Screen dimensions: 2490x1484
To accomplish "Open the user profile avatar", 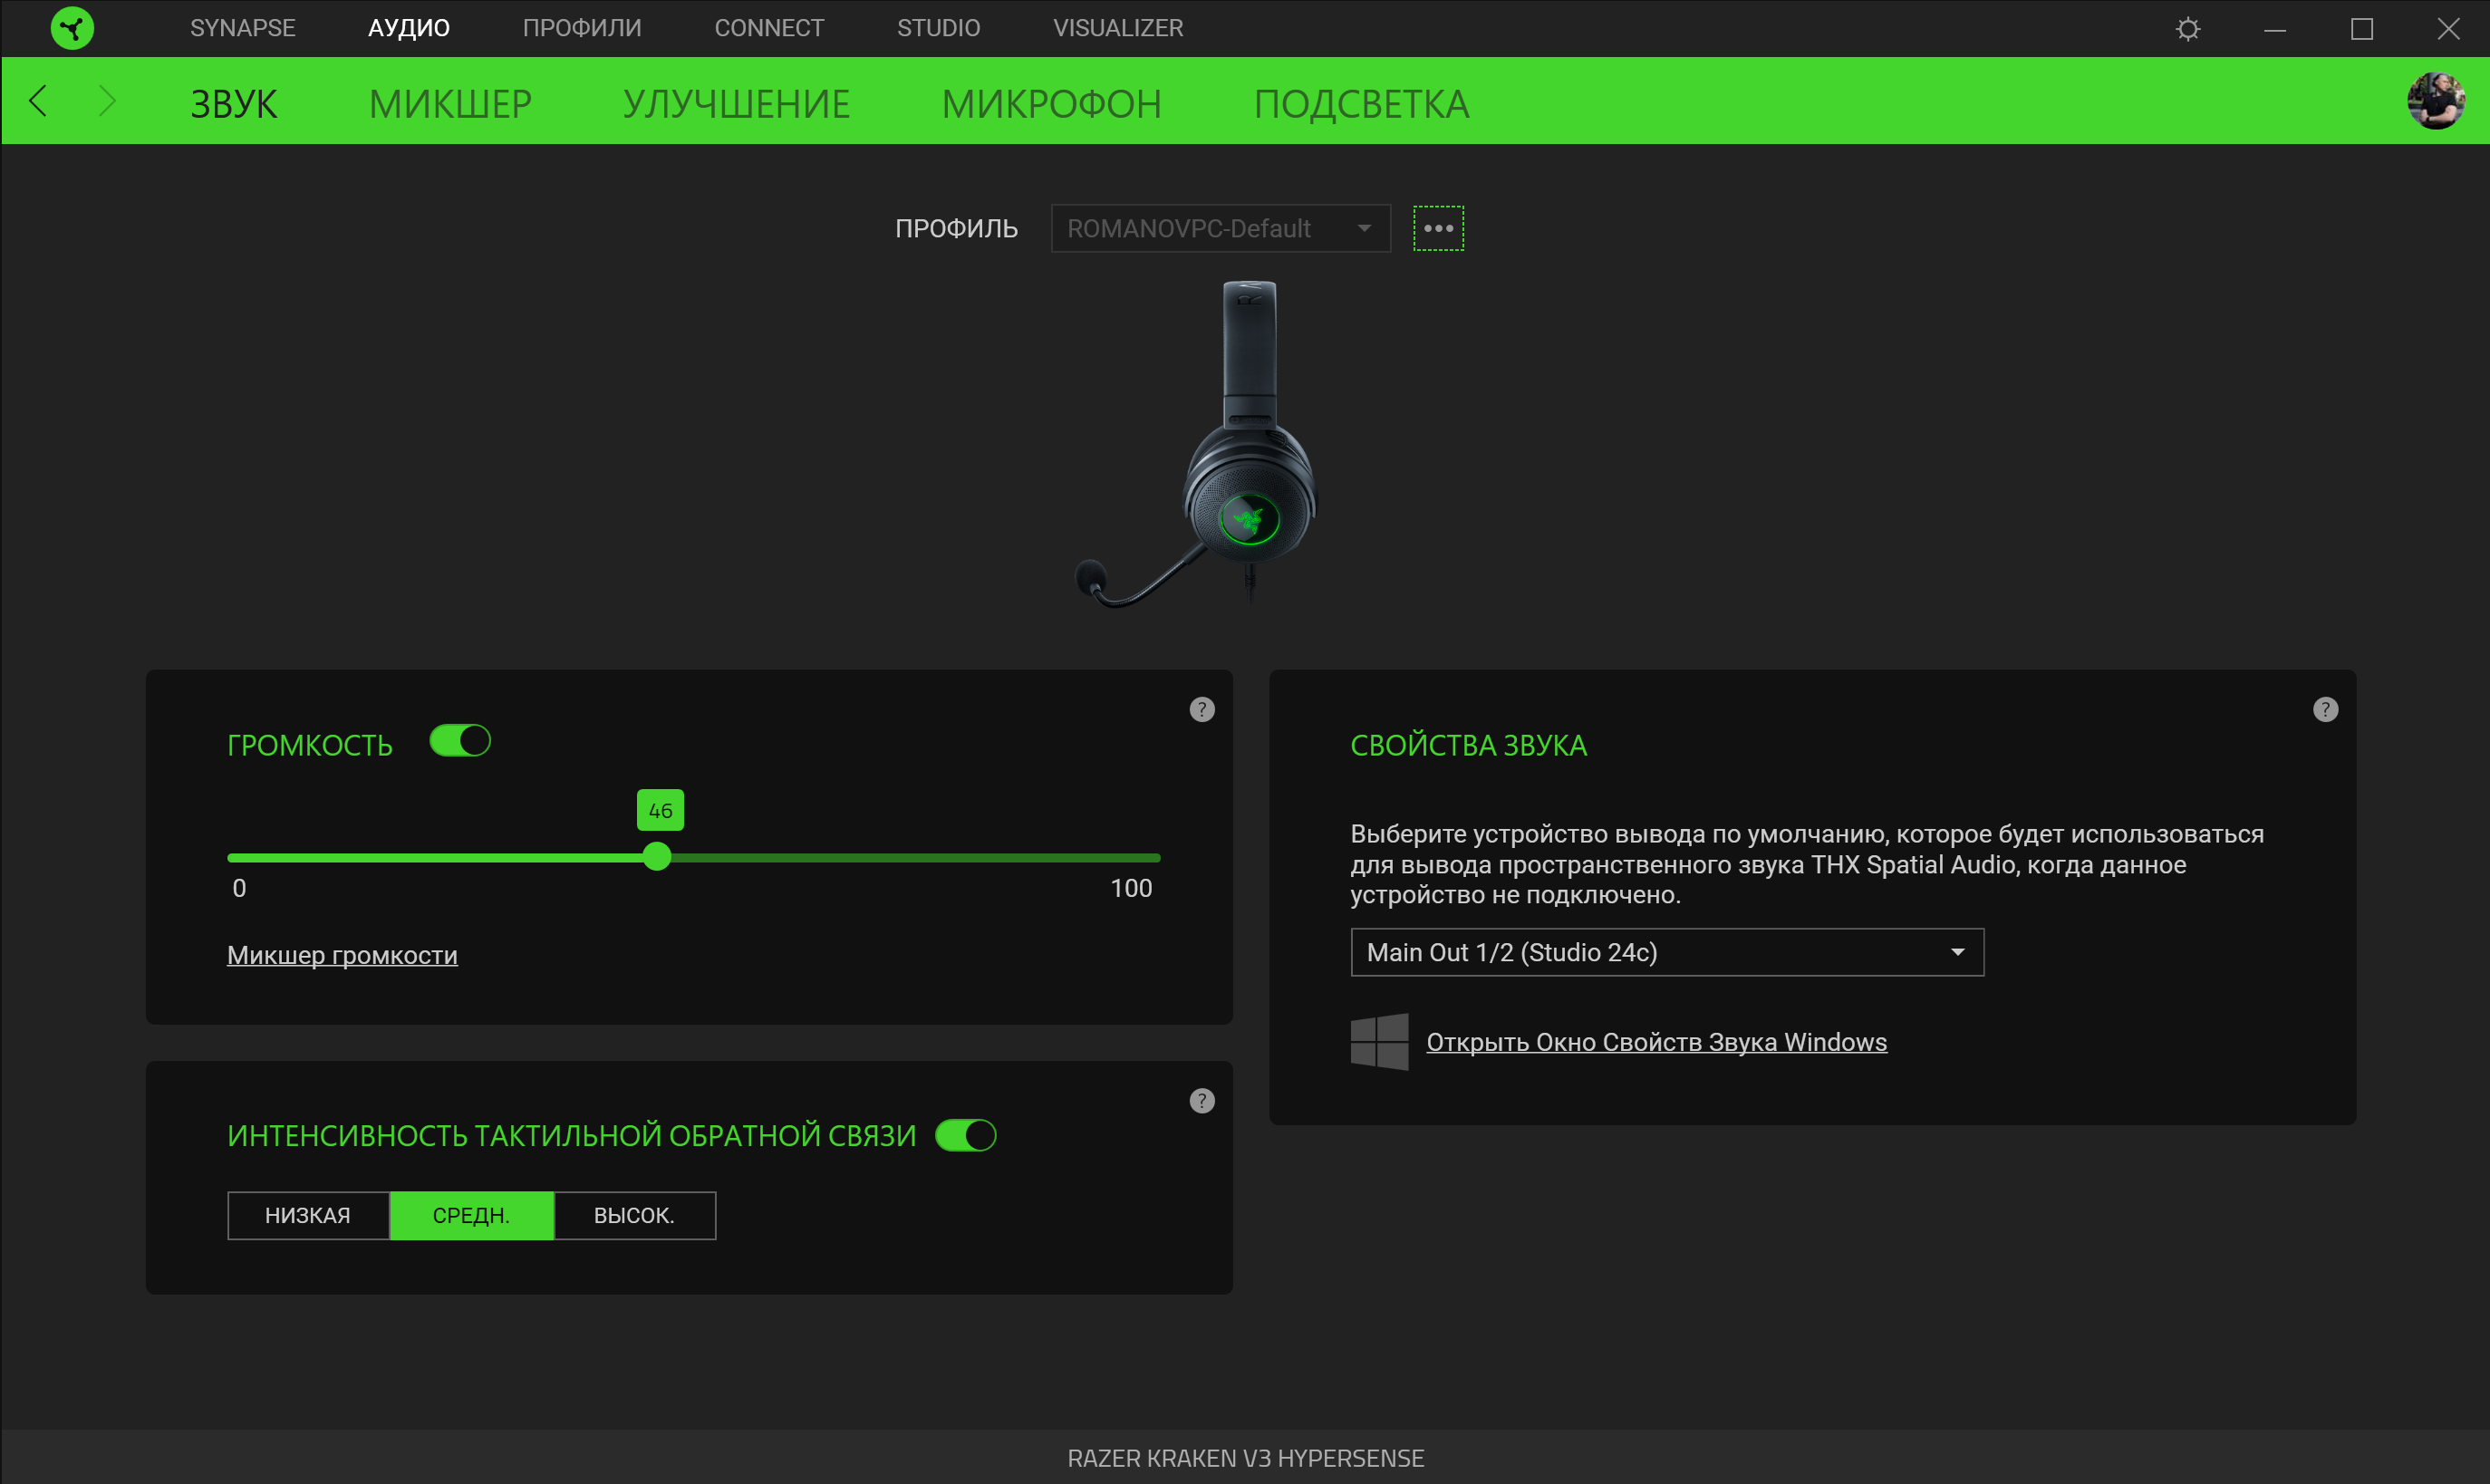I will [x=2435, y=101].
